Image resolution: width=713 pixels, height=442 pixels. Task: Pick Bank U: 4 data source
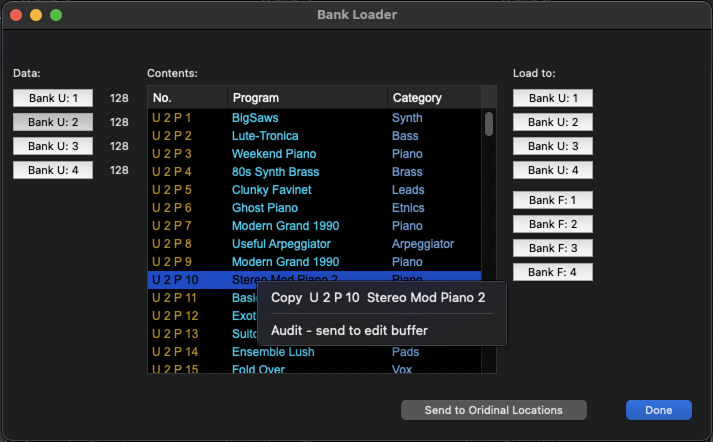pos(53,170)
